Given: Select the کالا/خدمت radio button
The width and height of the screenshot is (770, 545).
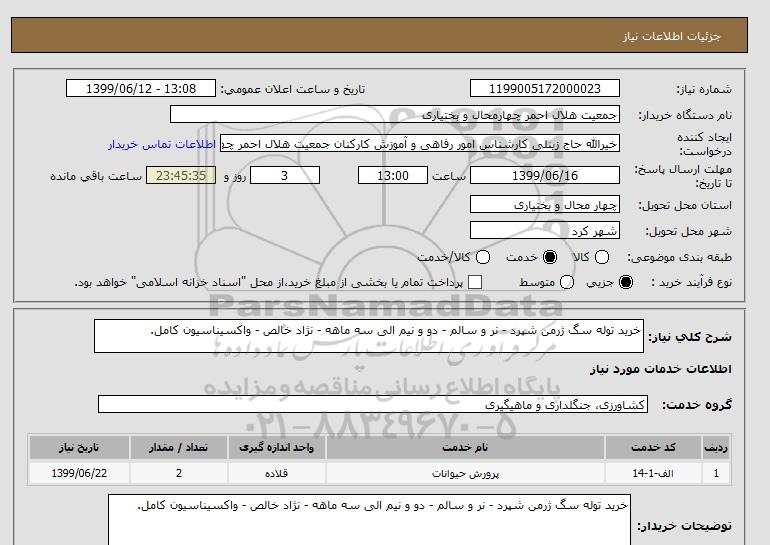Looking at the screenshot, I should (x=483, y=257).
